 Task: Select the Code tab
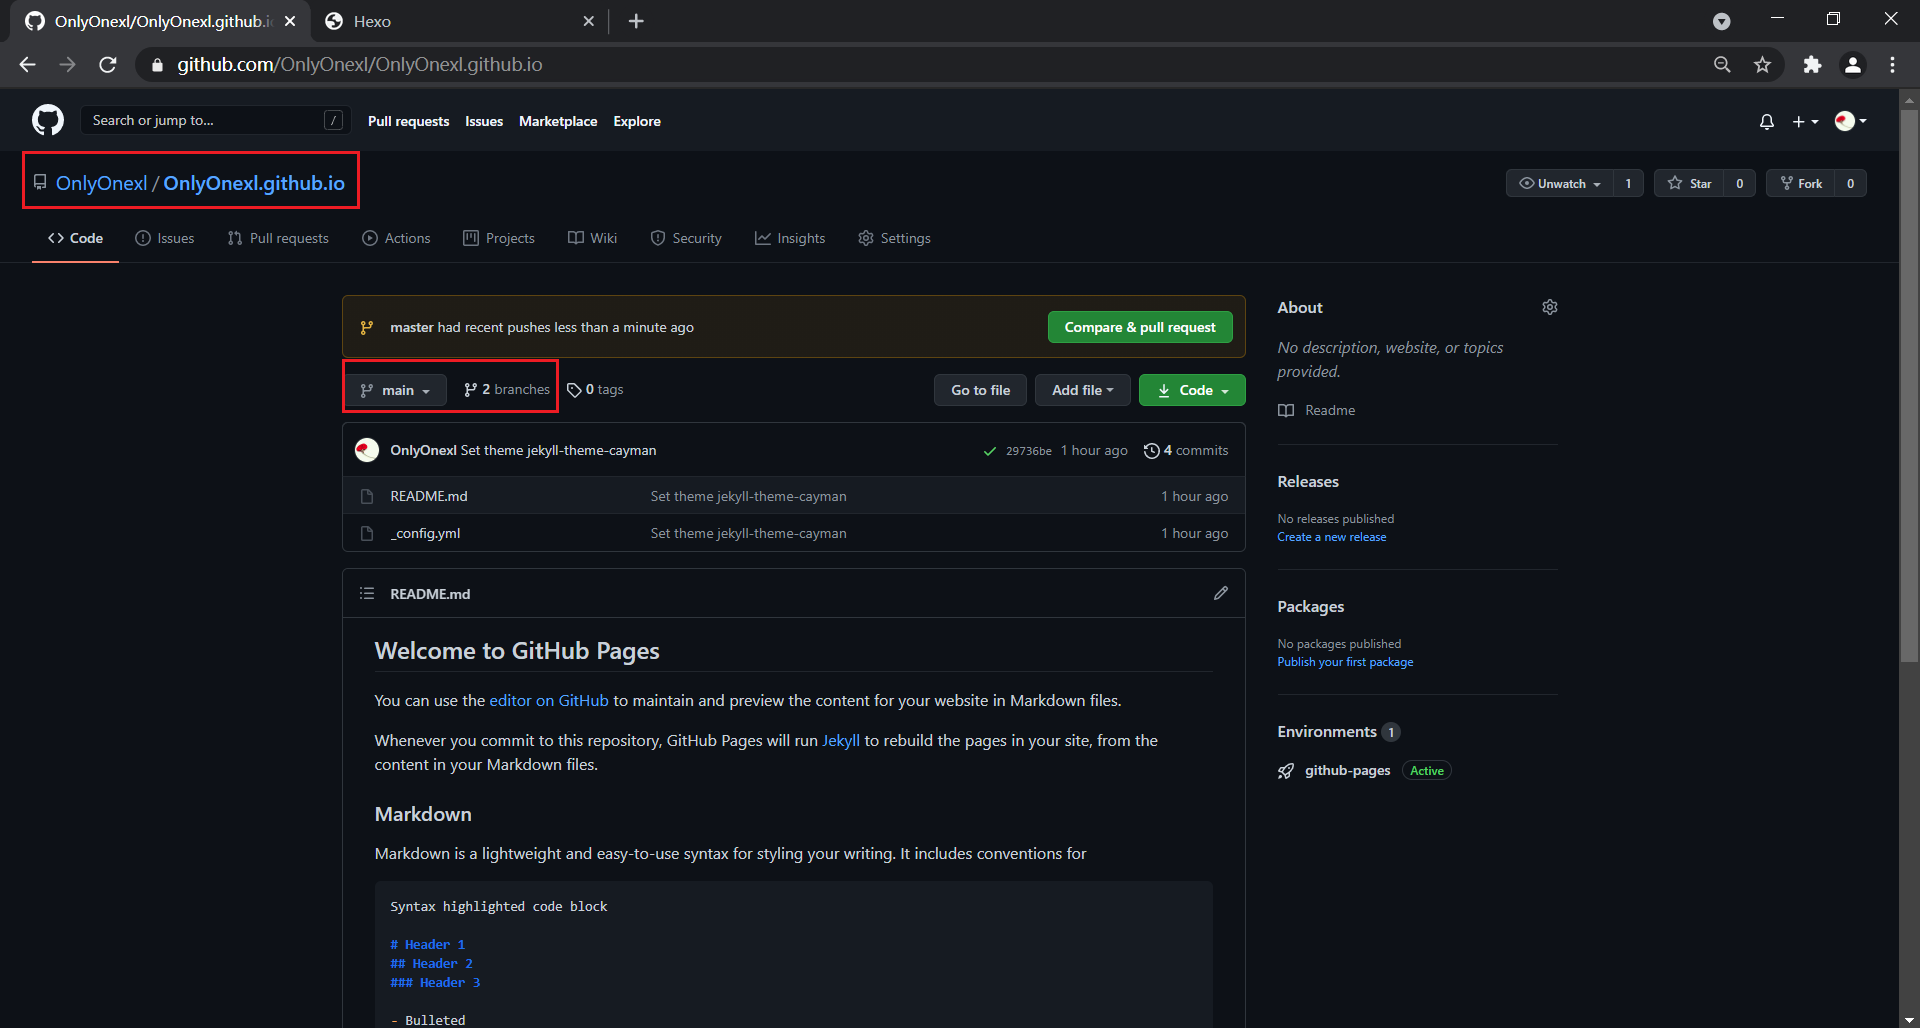point(75,238)
